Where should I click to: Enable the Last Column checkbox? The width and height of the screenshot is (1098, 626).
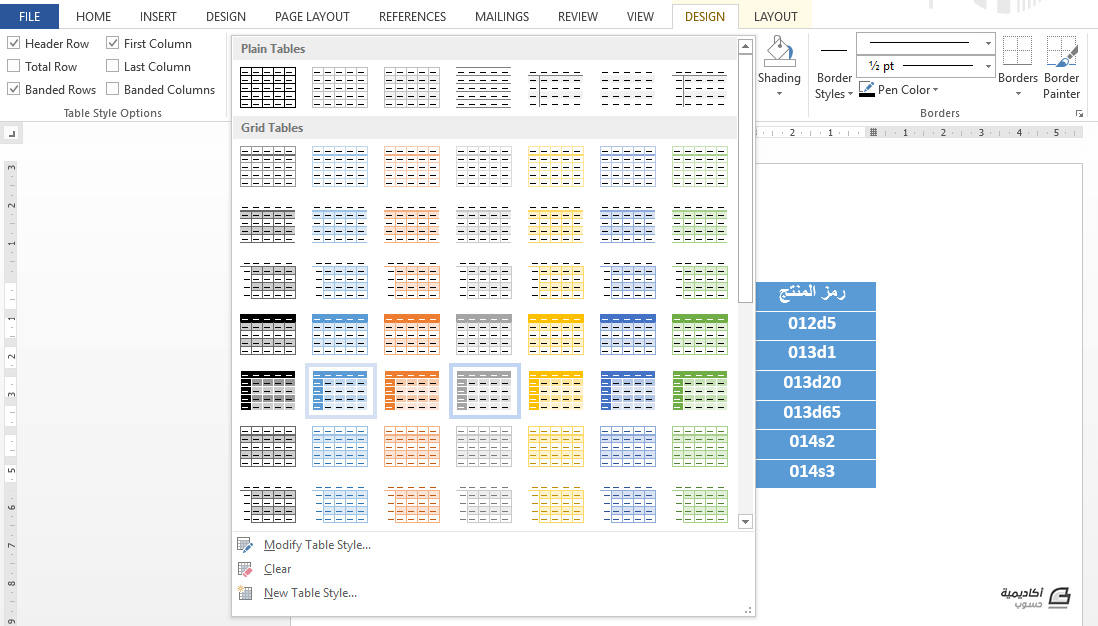pyautogui.click(x=112, y=67)
